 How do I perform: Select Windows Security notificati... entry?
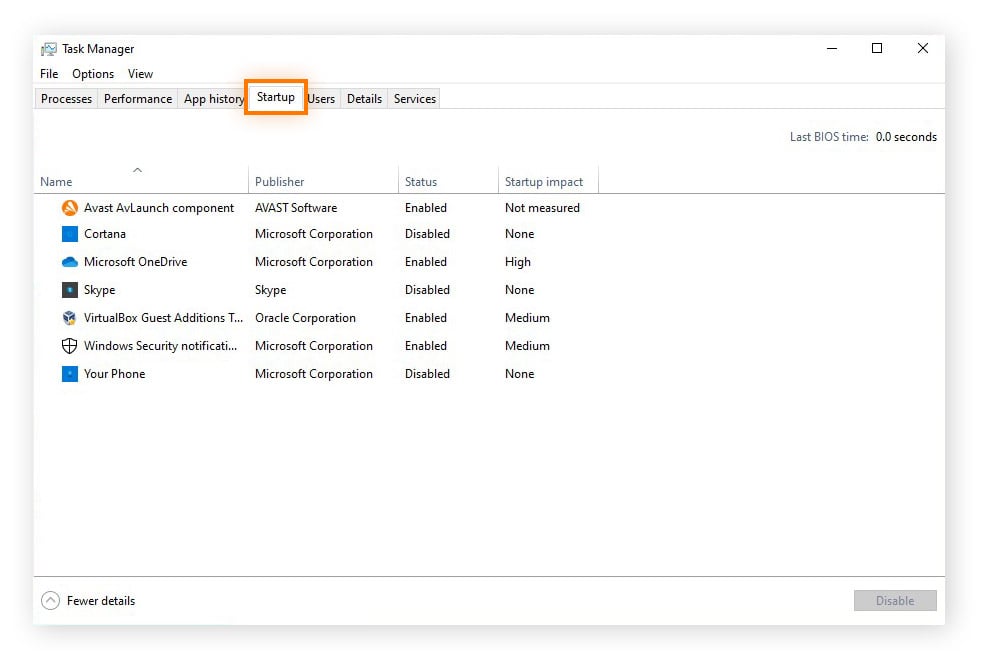pyautogui.click(x=161, y=345)
